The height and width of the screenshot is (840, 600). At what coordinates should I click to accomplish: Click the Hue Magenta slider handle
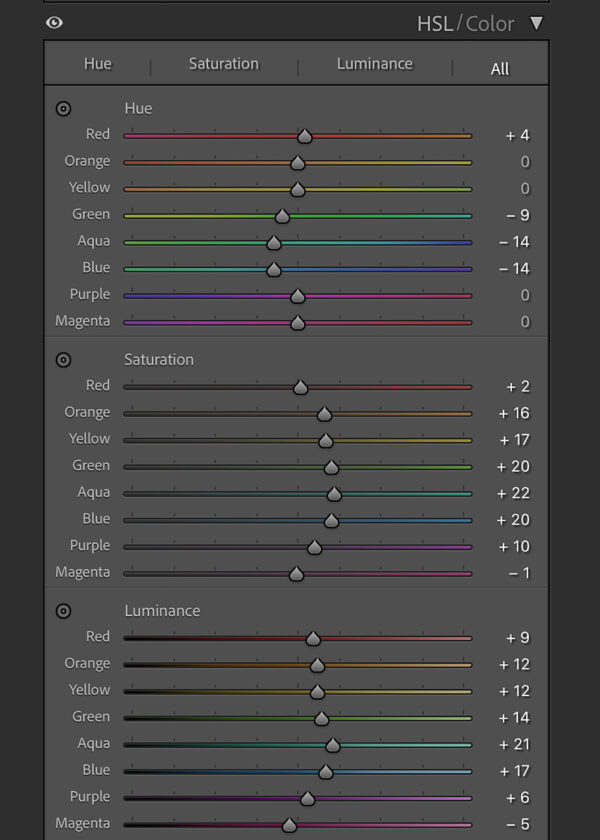coord(298,322)
